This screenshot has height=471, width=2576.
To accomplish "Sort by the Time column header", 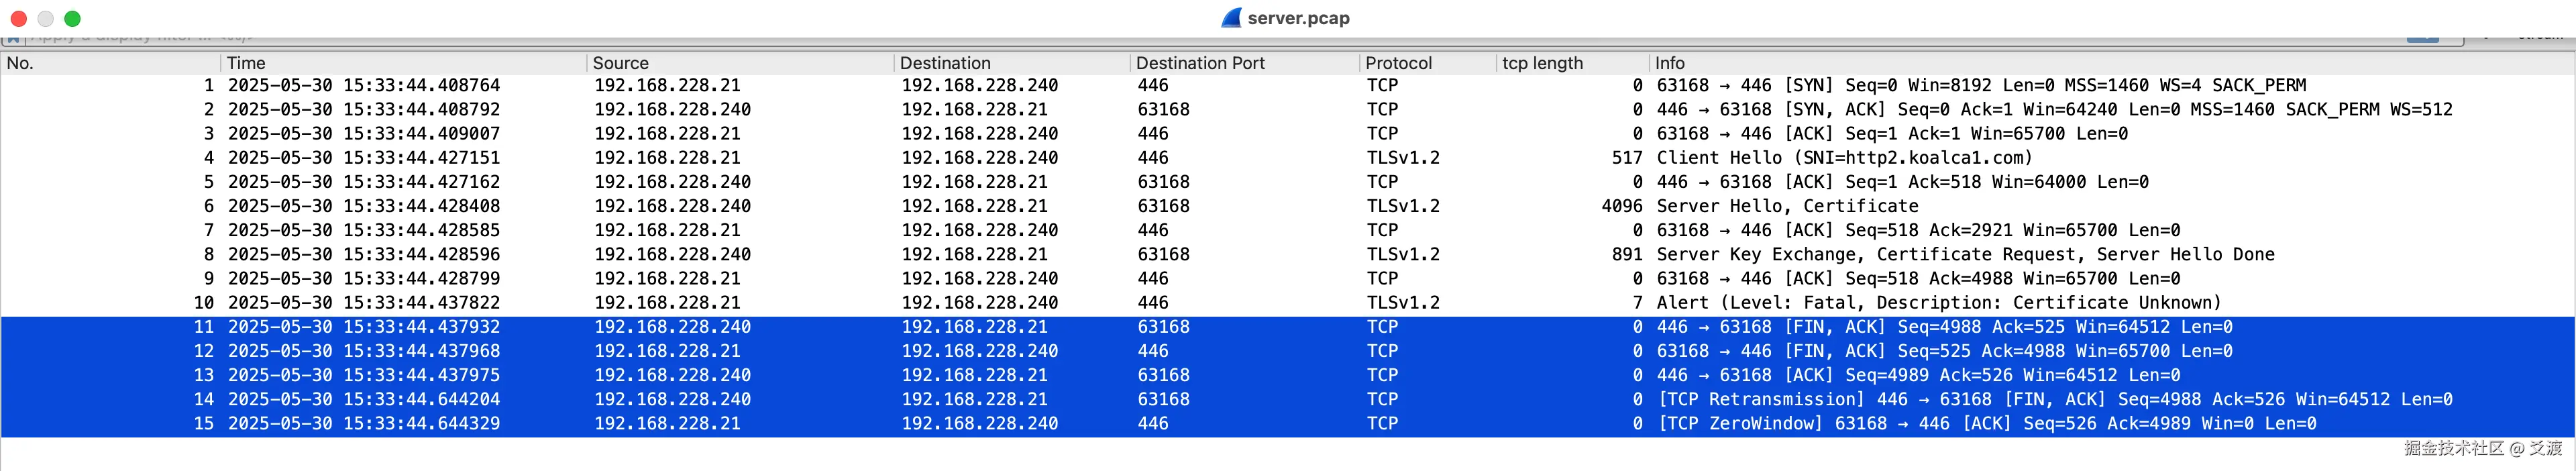I will [x=403, y=63].
